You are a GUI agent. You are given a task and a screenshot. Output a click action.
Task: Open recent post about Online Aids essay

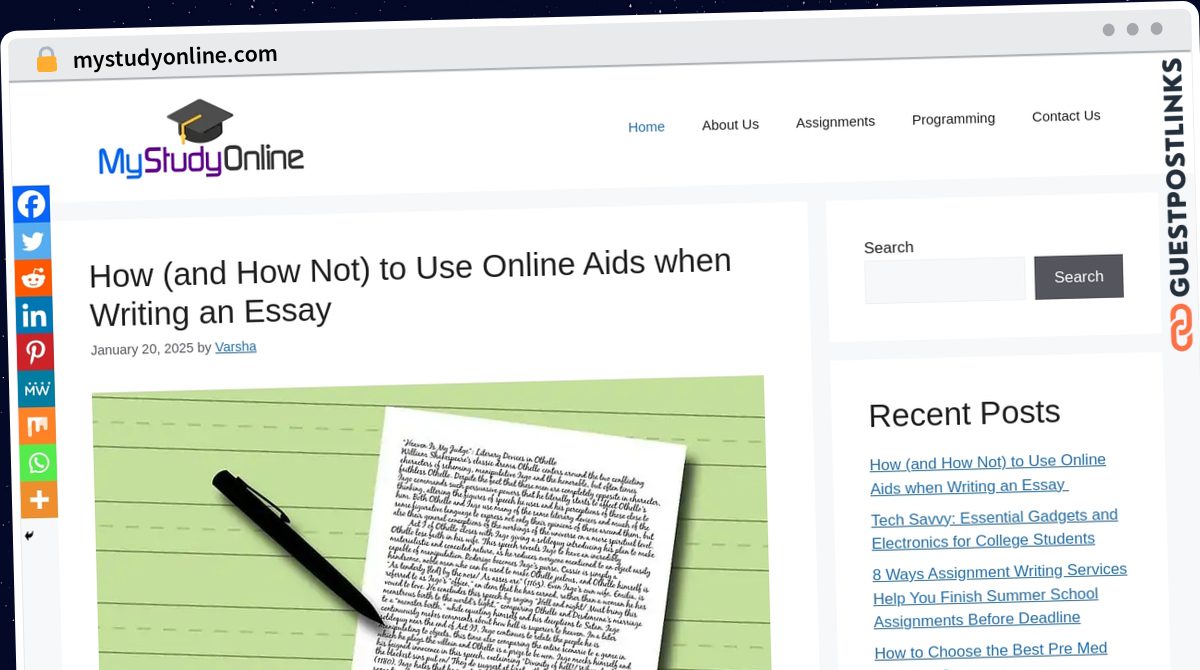(988, 474)
